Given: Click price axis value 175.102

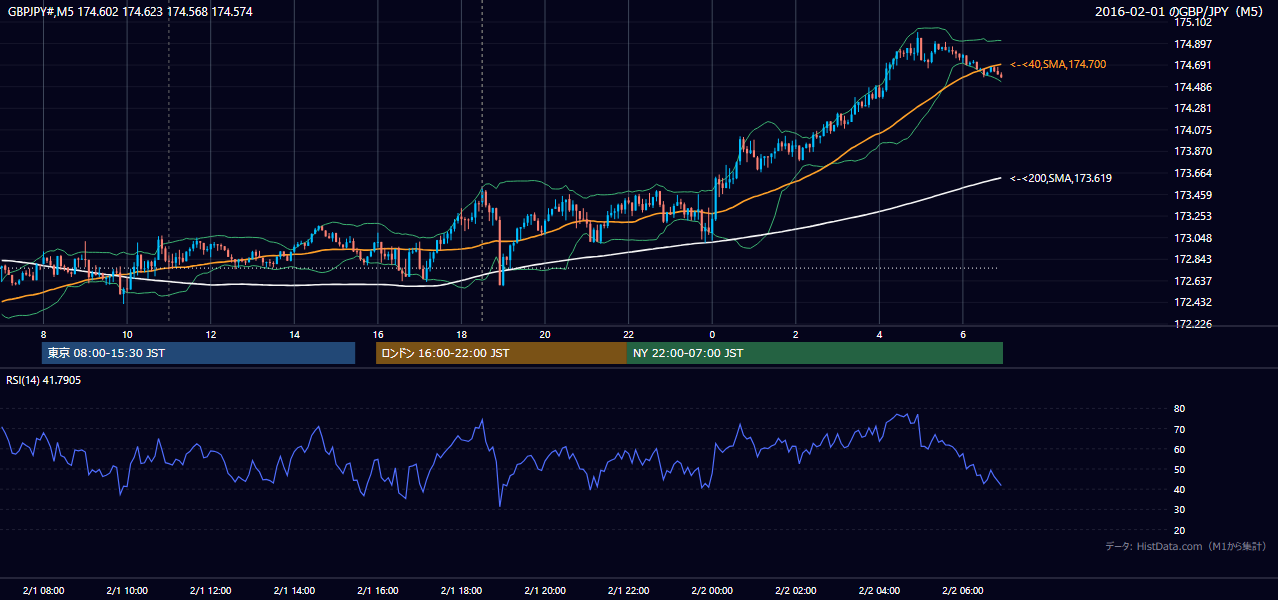Looking at the screenshot, I should click(x=1193, y=22).
